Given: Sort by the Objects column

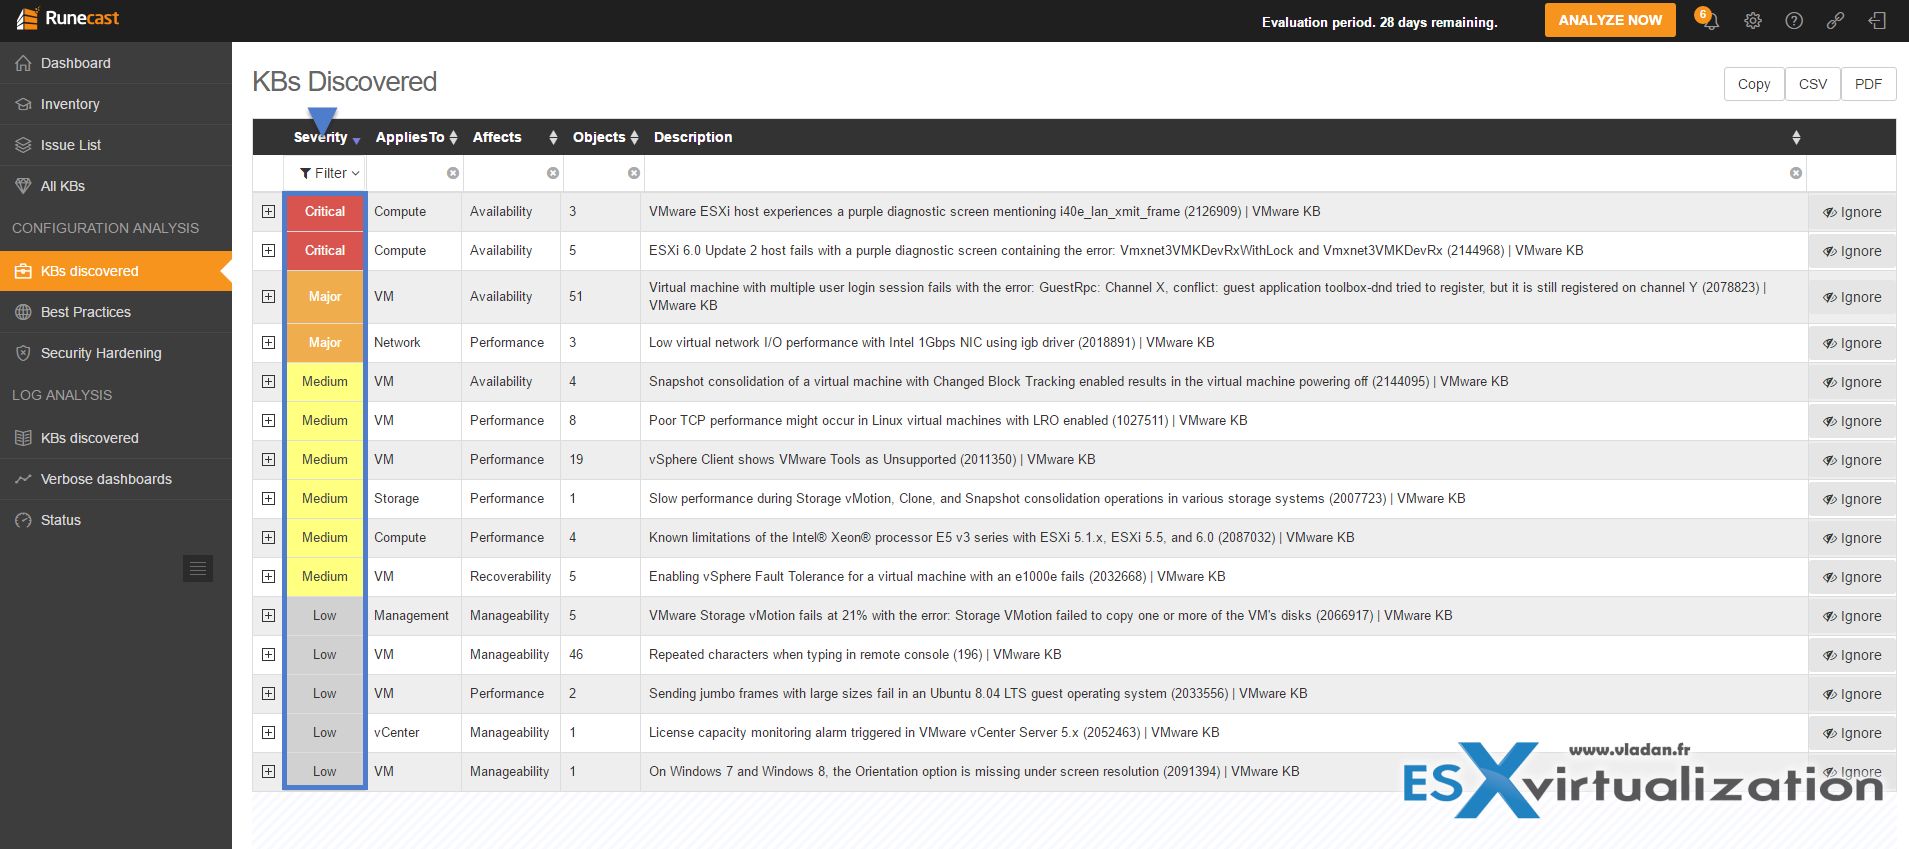Looking at the screenshot, I should 605,137.
